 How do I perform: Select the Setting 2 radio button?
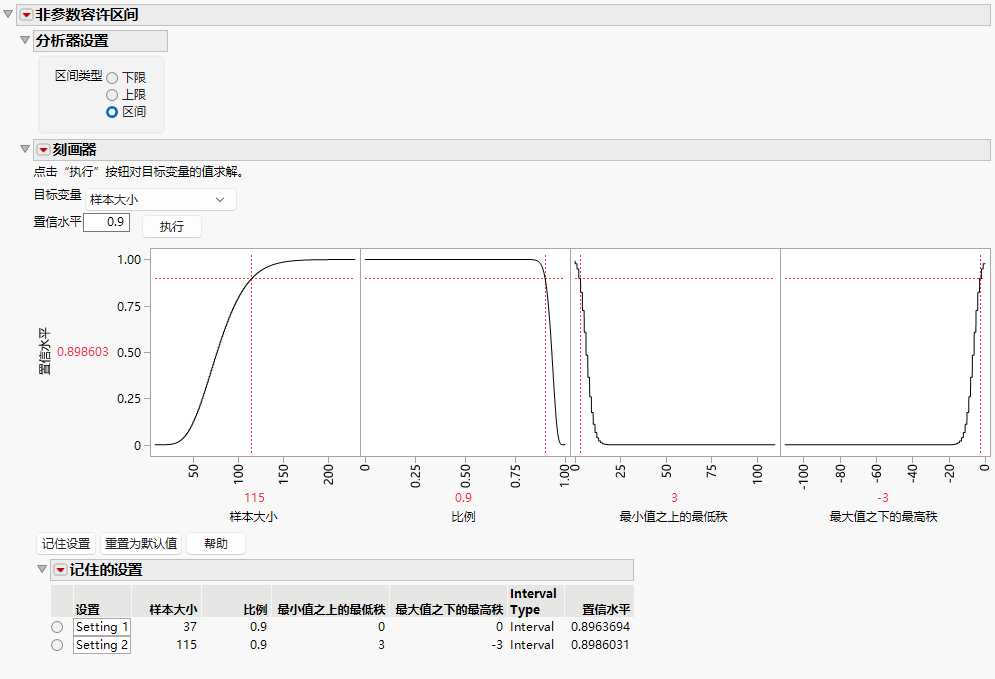[x=57, y=645]
